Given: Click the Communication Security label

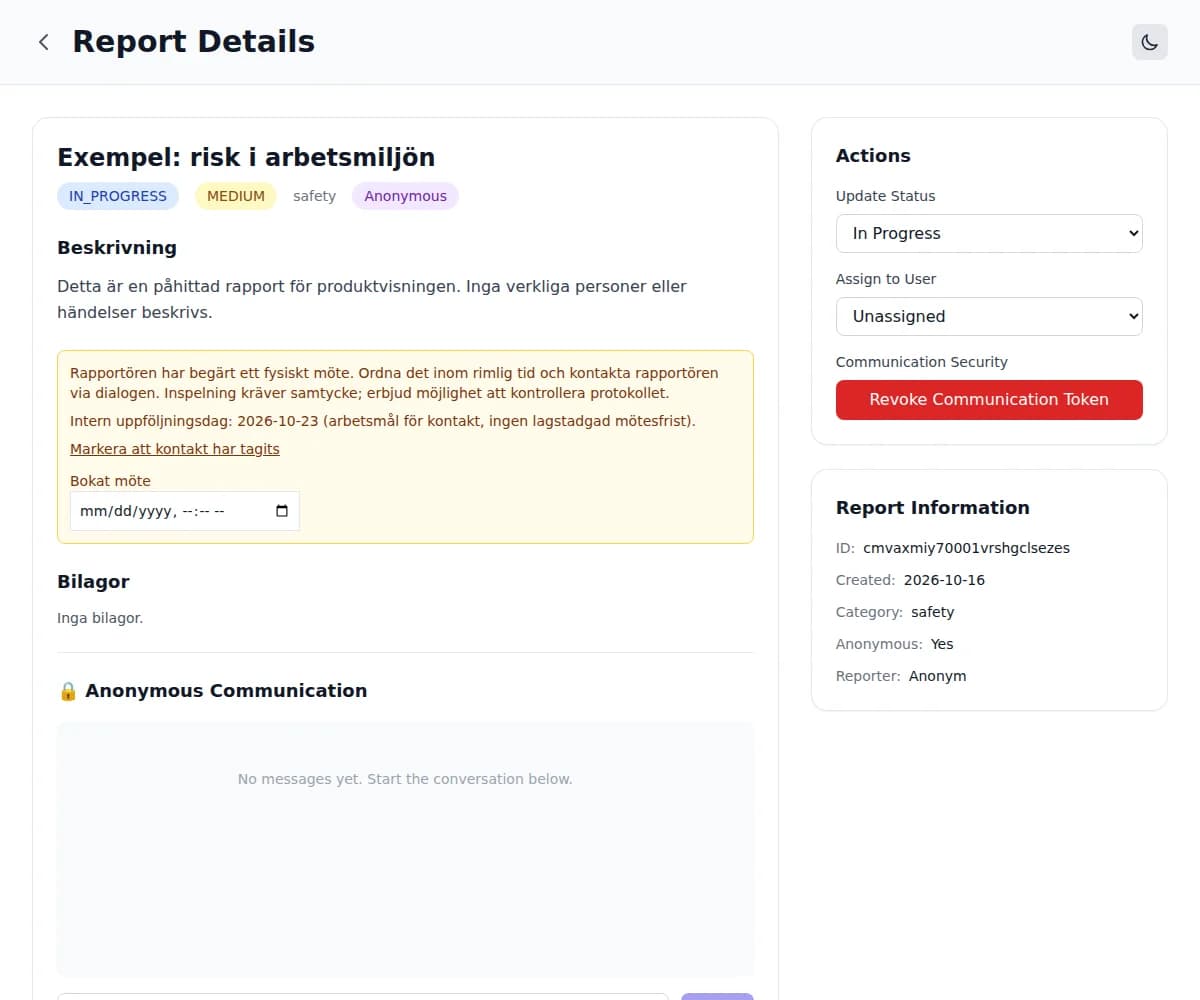Looking at the screenshot, I should click(x=922, y=362).
